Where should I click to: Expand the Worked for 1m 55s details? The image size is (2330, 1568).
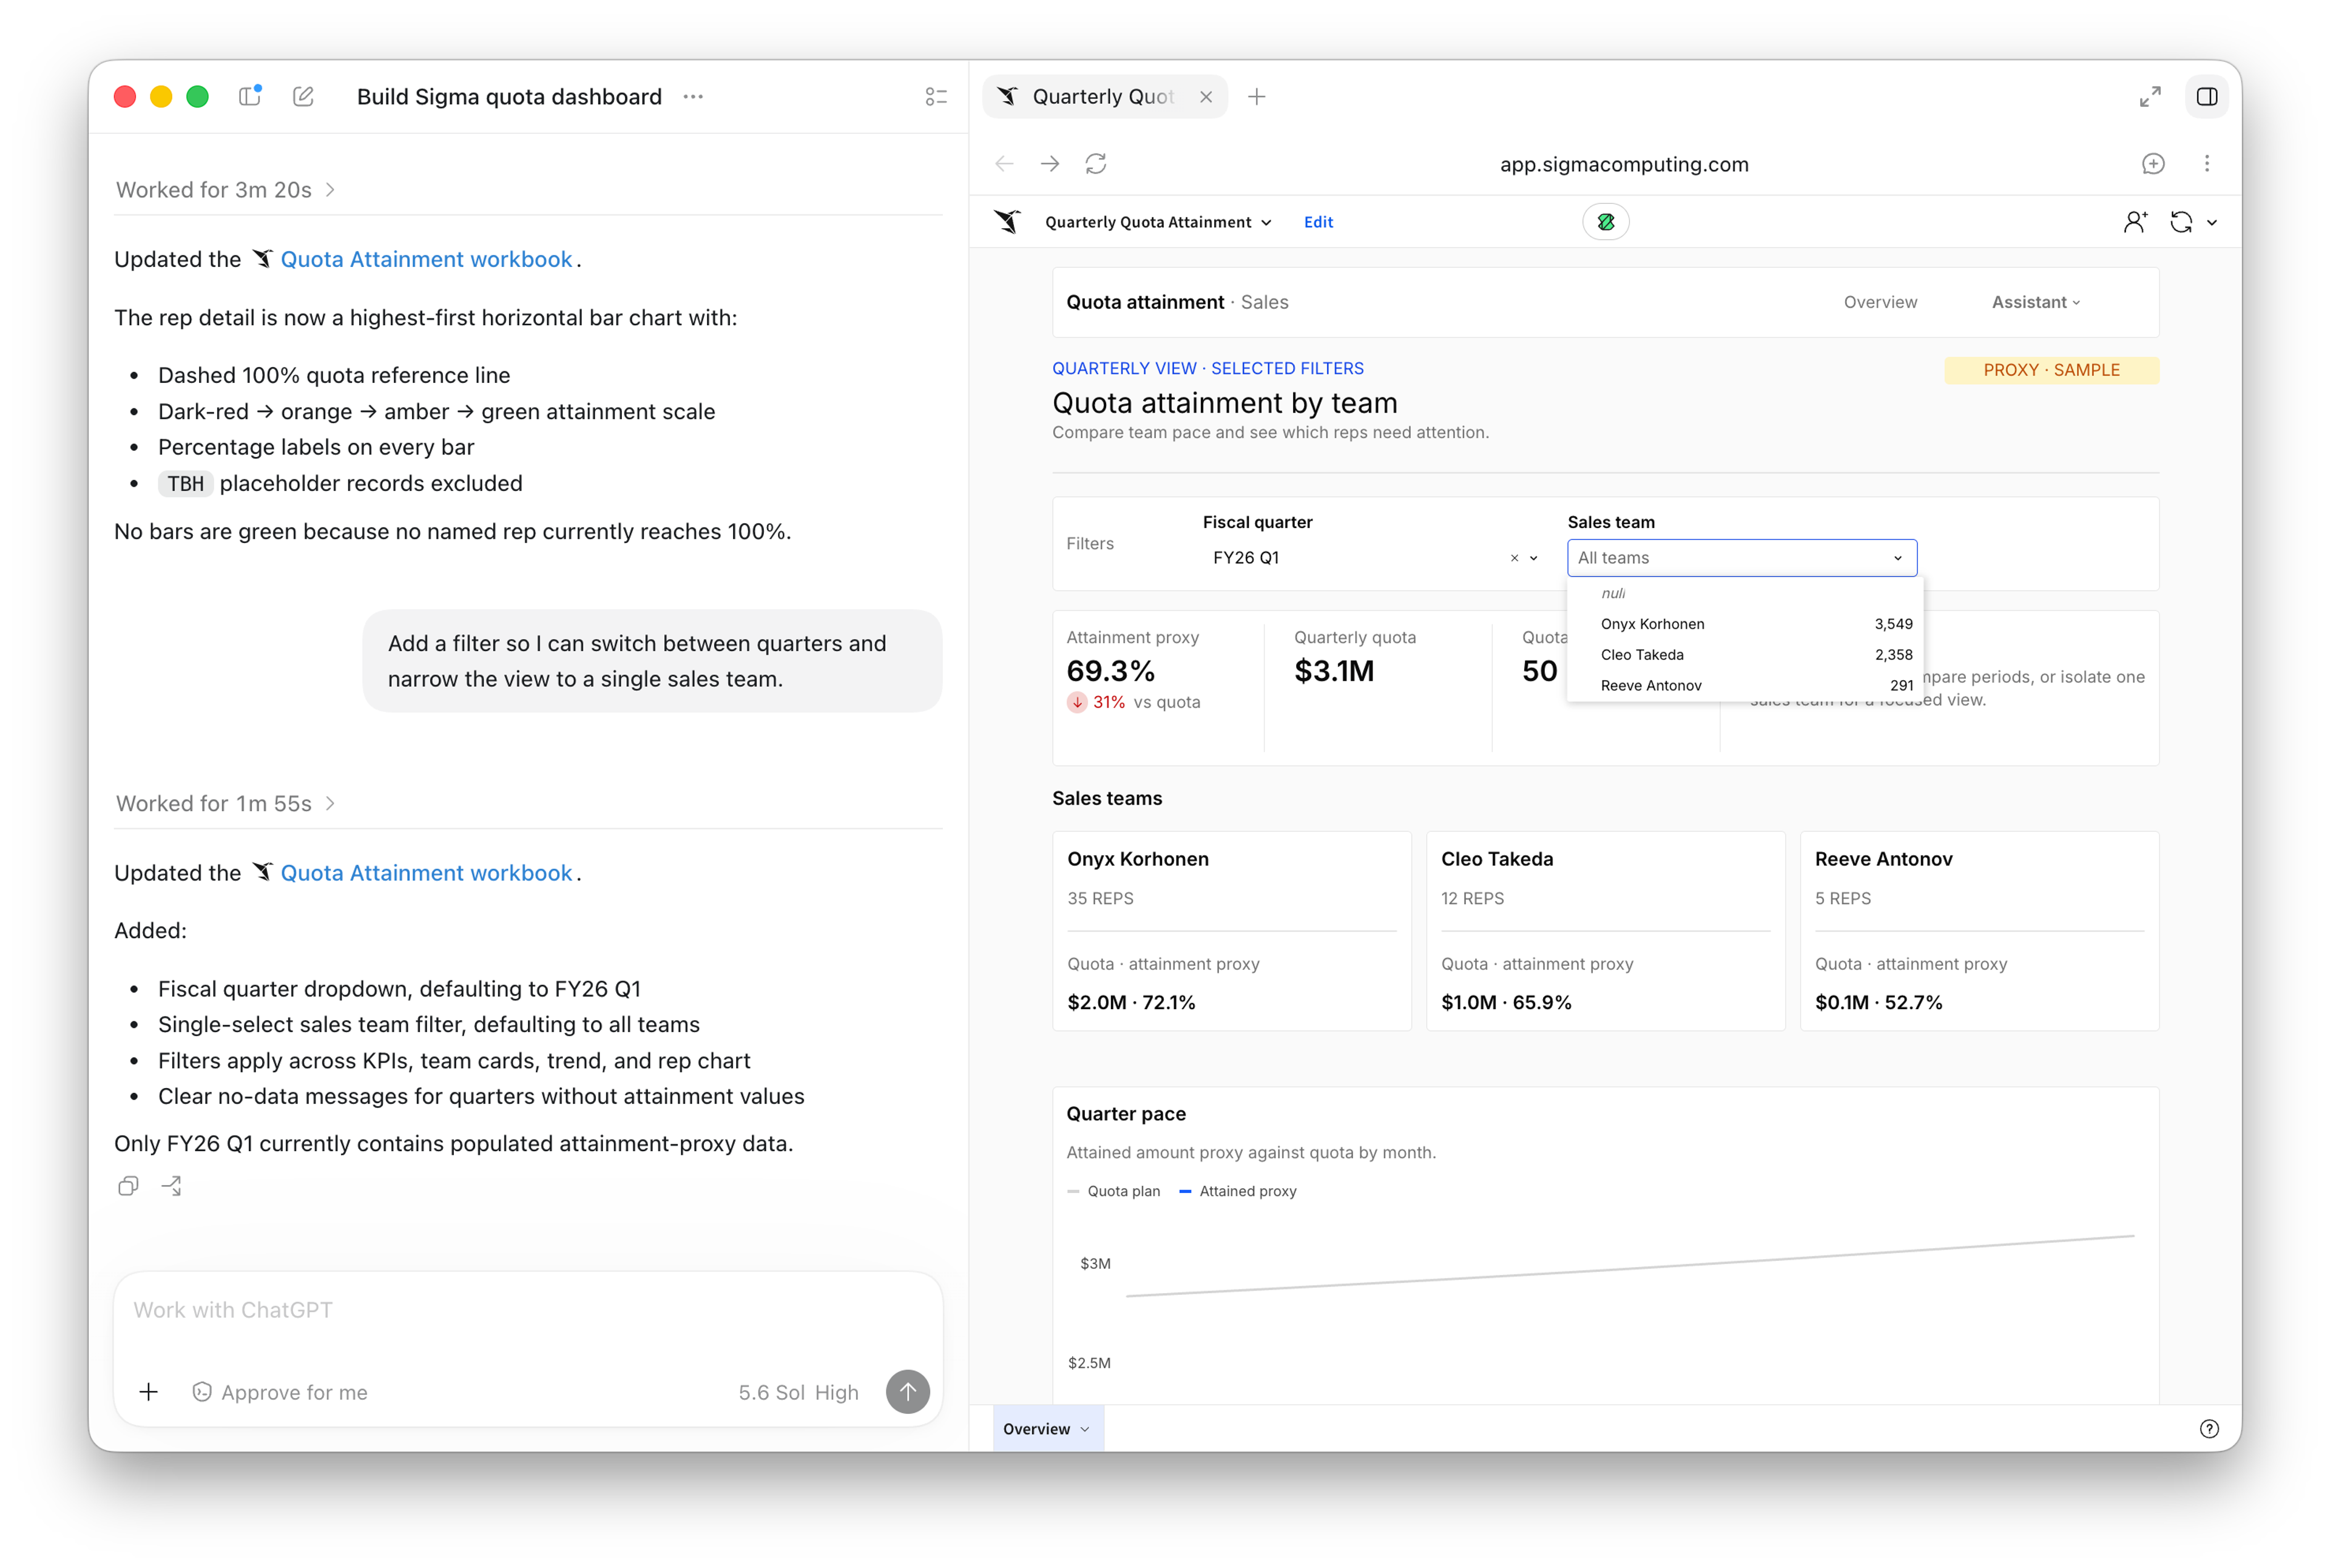coord(225,804)
